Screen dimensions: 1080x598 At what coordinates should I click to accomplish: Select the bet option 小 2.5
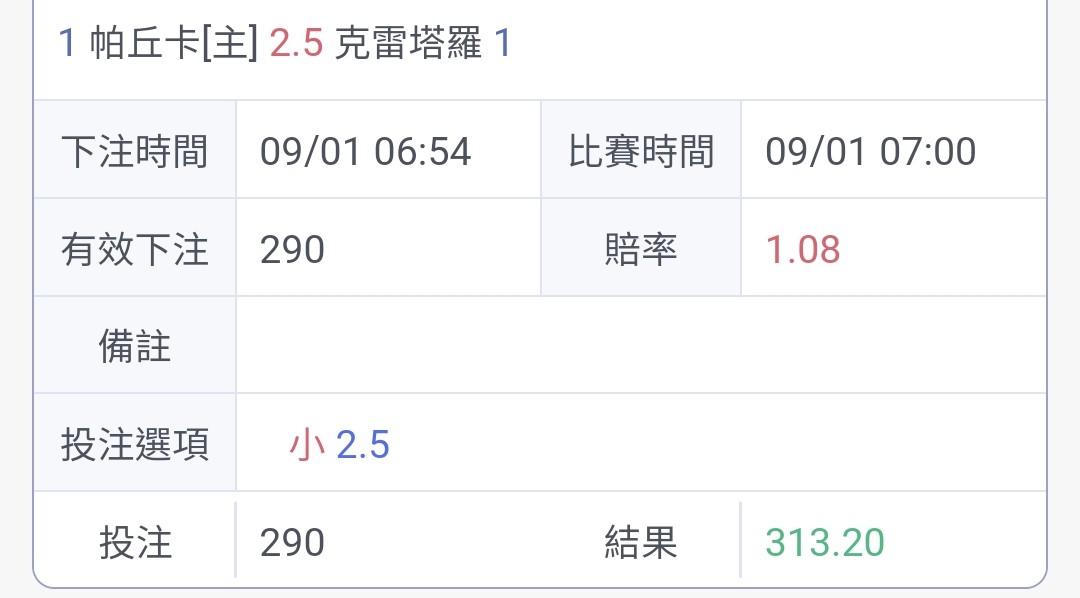point(339,444)
